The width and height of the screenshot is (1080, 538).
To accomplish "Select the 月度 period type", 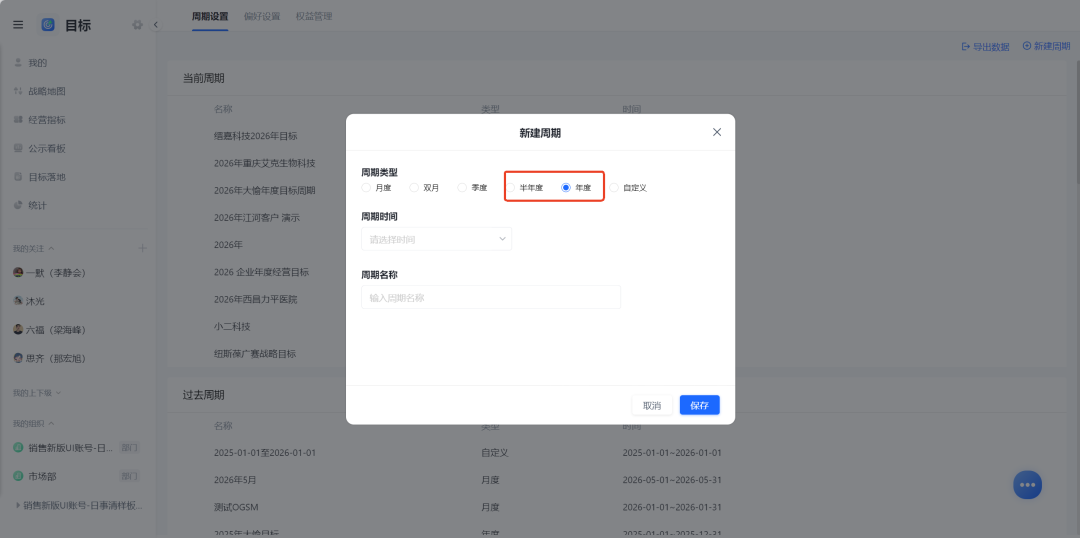I will pos(366,187).
